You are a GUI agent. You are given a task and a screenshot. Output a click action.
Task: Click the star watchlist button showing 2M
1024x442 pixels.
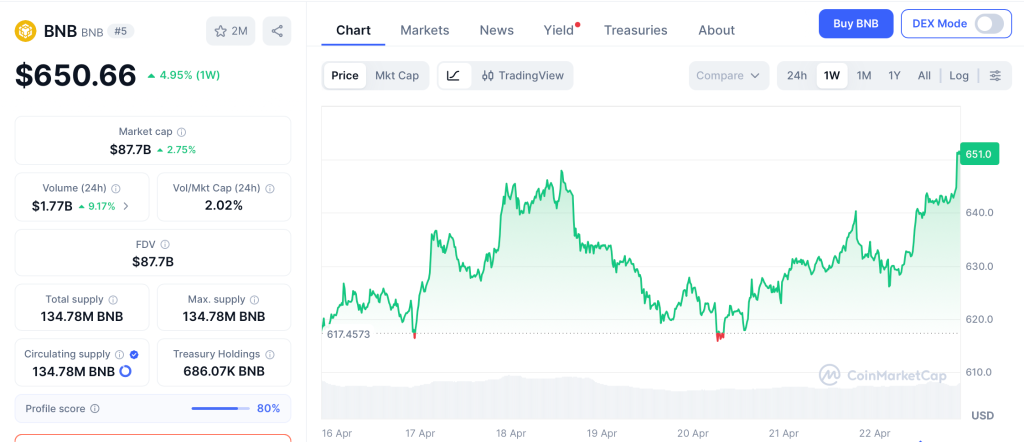[231, 31]
